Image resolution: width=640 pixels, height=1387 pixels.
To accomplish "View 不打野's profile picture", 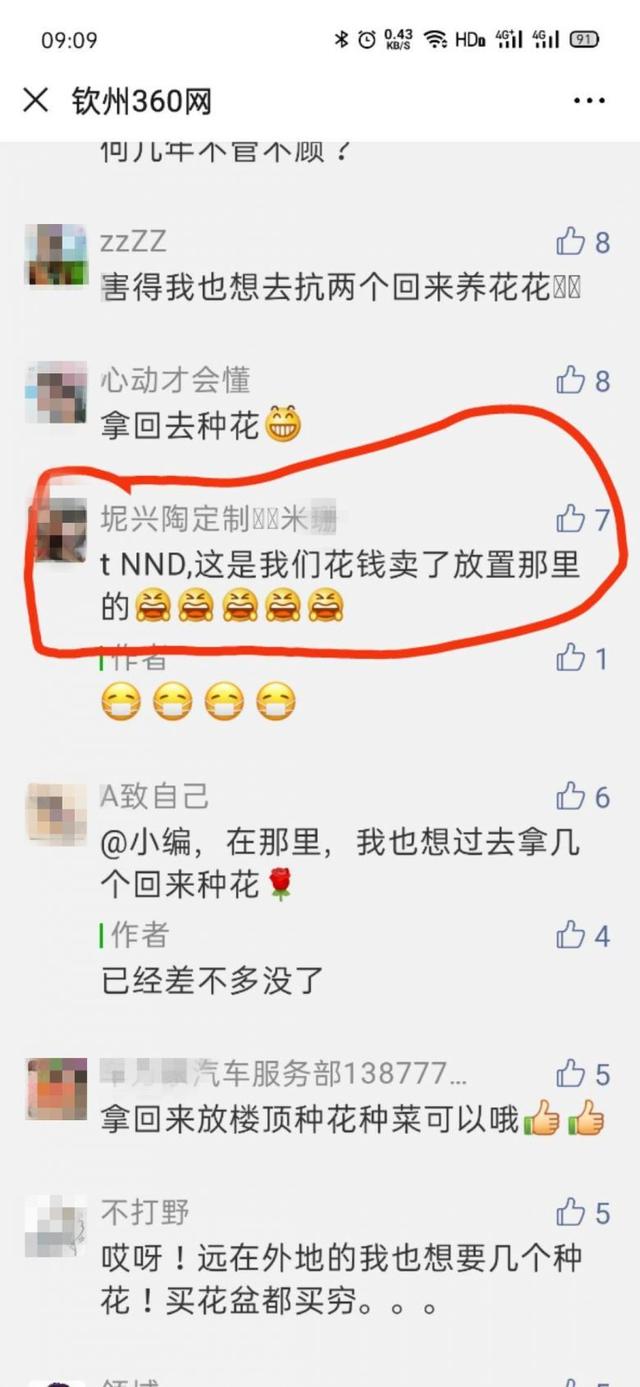I will [56, 1229].
